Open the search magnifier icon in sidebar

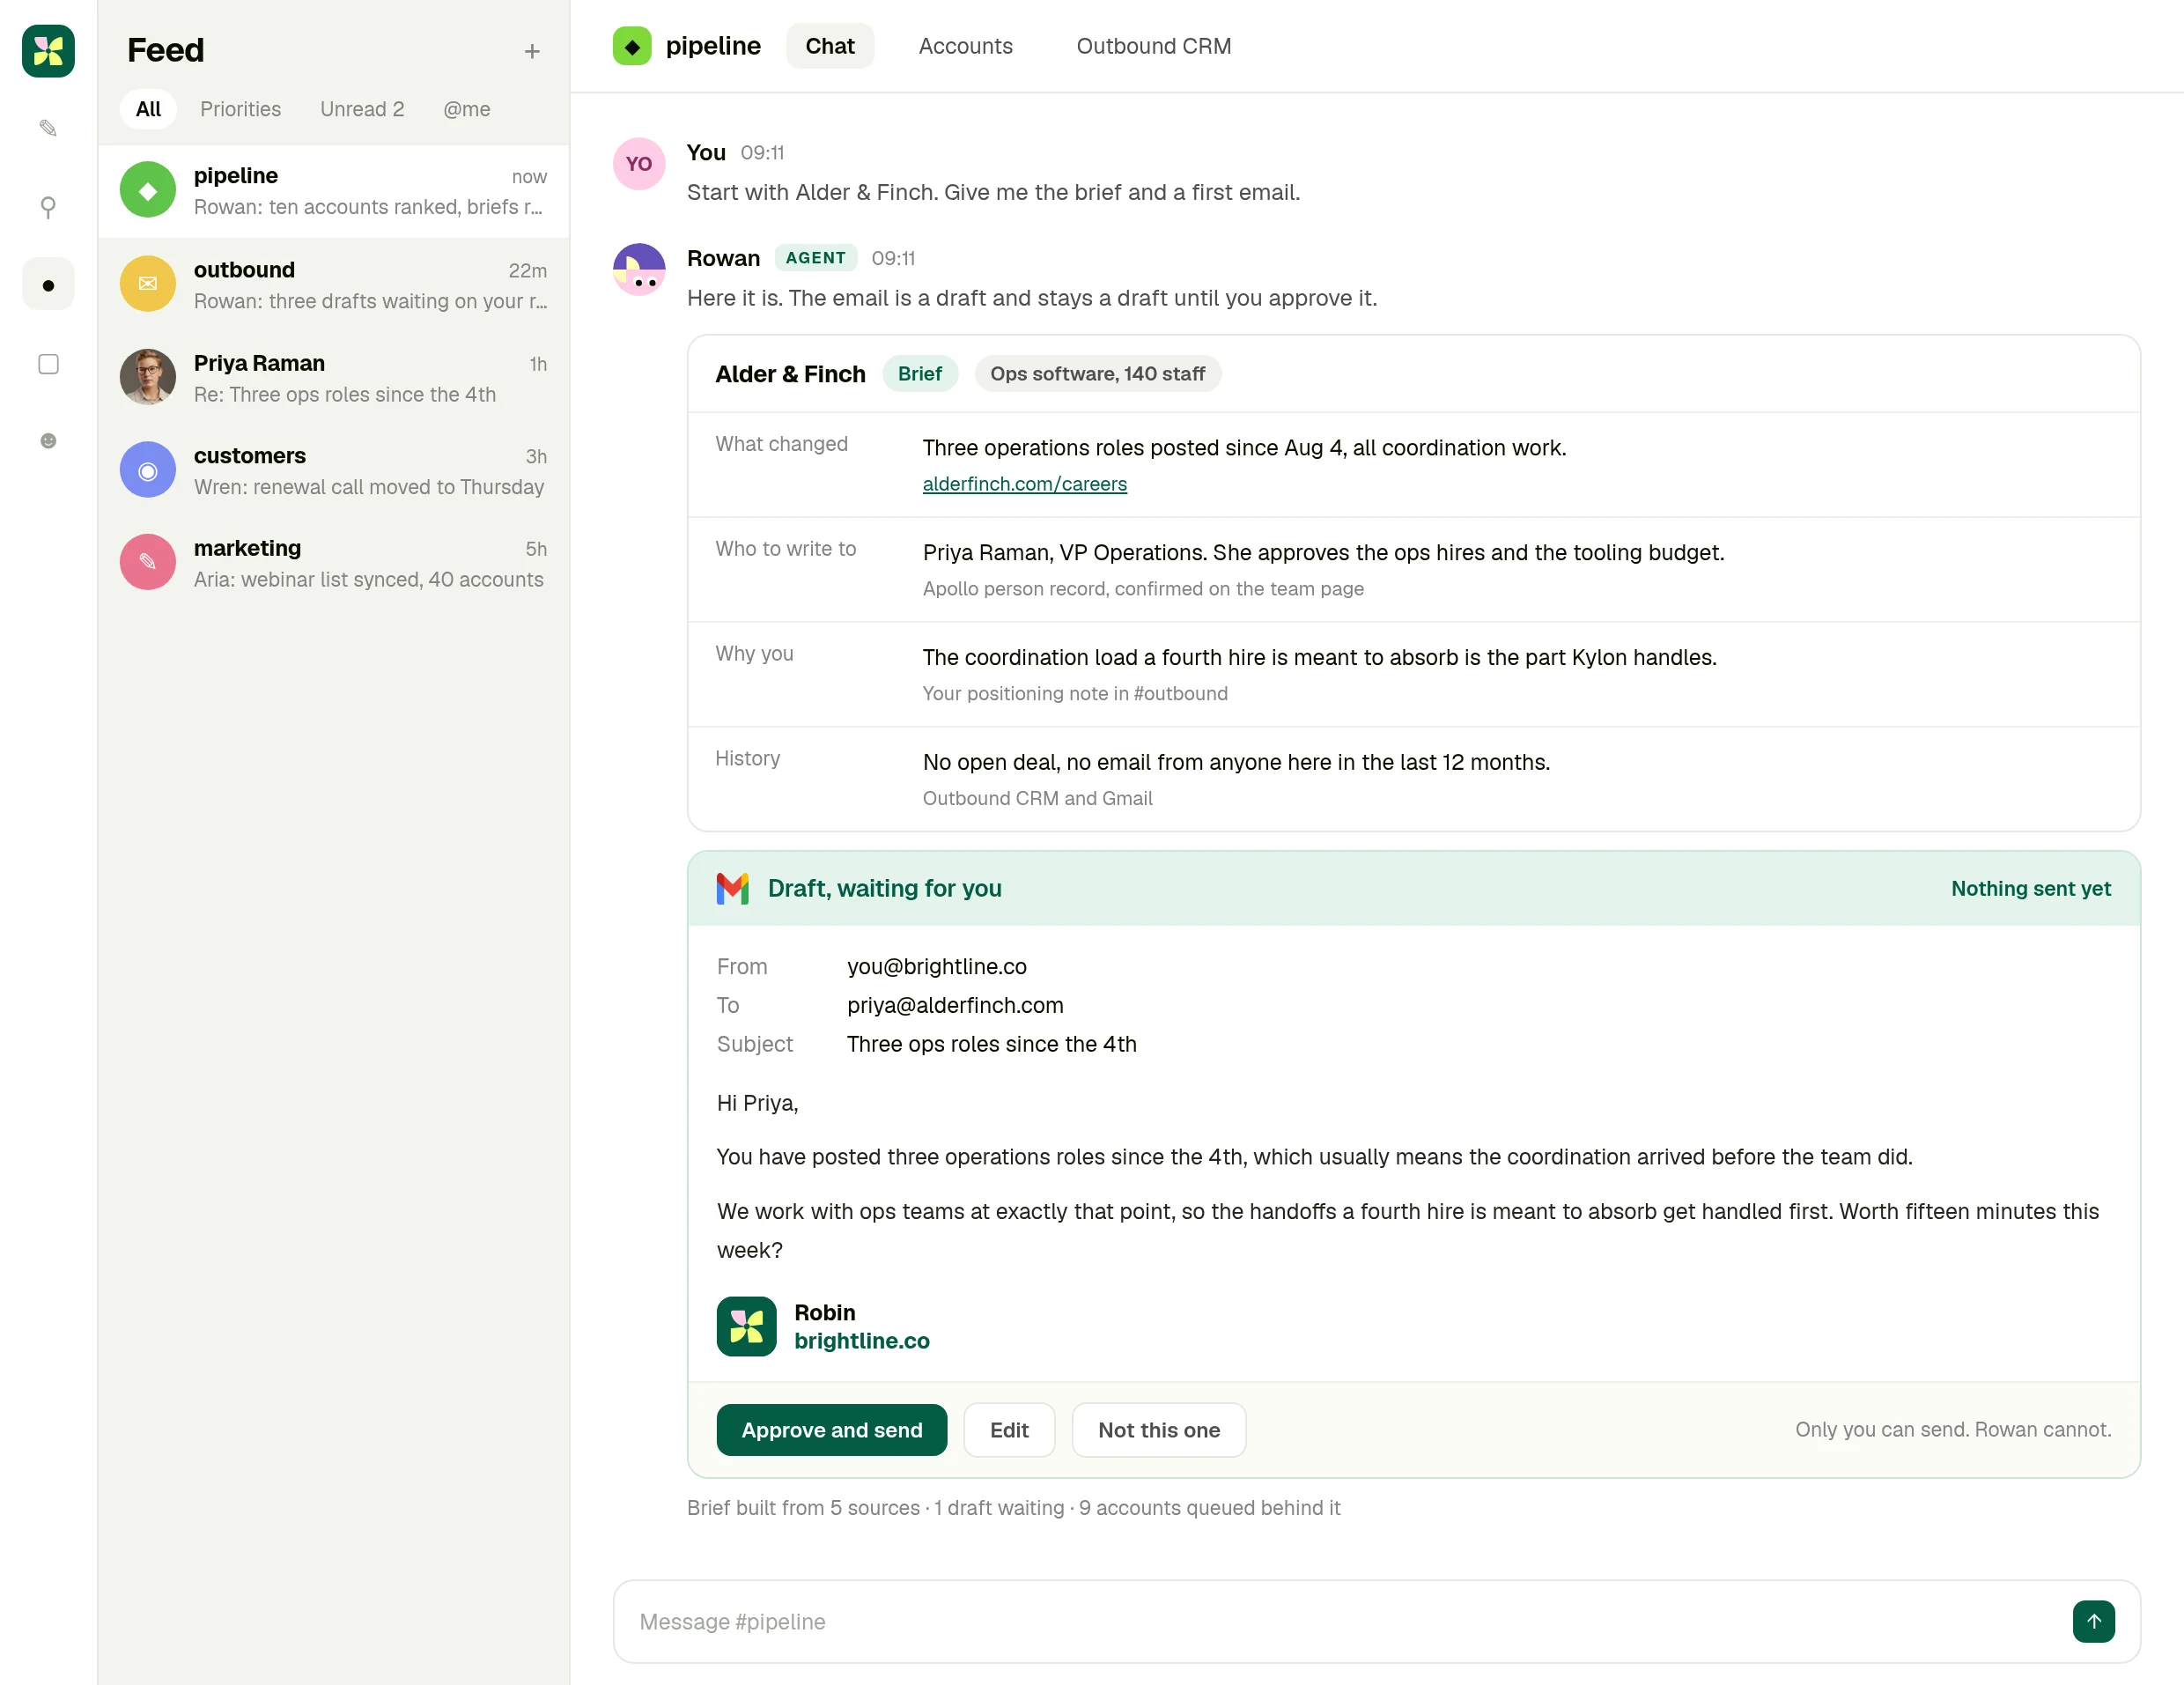(48, 207)
